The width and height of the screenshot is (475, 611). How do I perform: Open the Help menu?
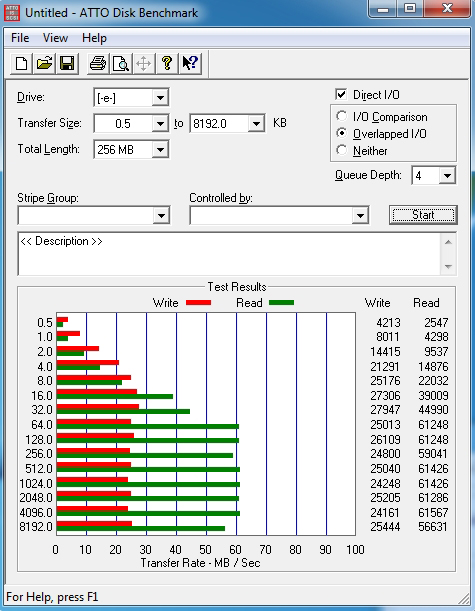[x=94, y=38]
